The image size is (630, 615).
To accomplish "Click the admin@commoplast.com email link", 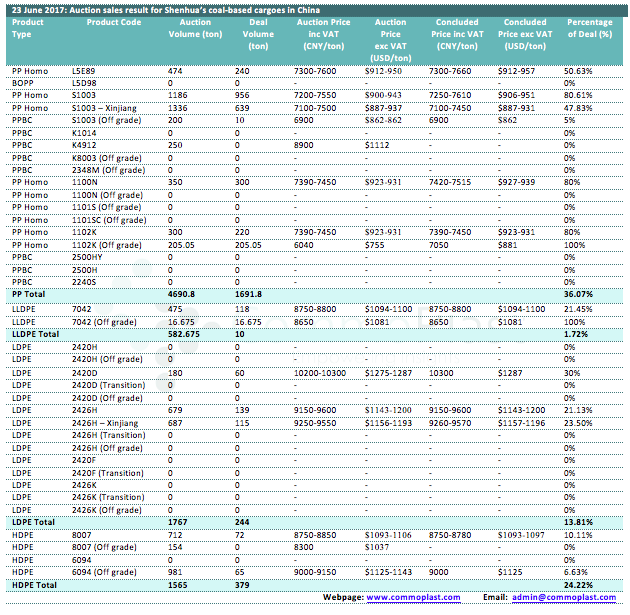I will tap(563, 597).
